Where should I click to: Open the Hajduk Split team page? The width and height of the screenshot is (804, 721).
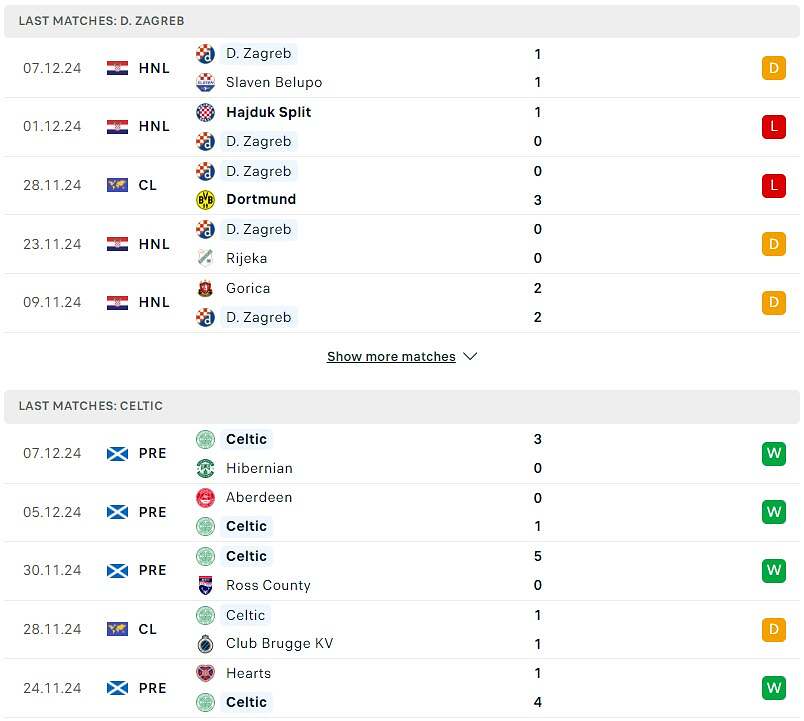click(x=269, y=112)
